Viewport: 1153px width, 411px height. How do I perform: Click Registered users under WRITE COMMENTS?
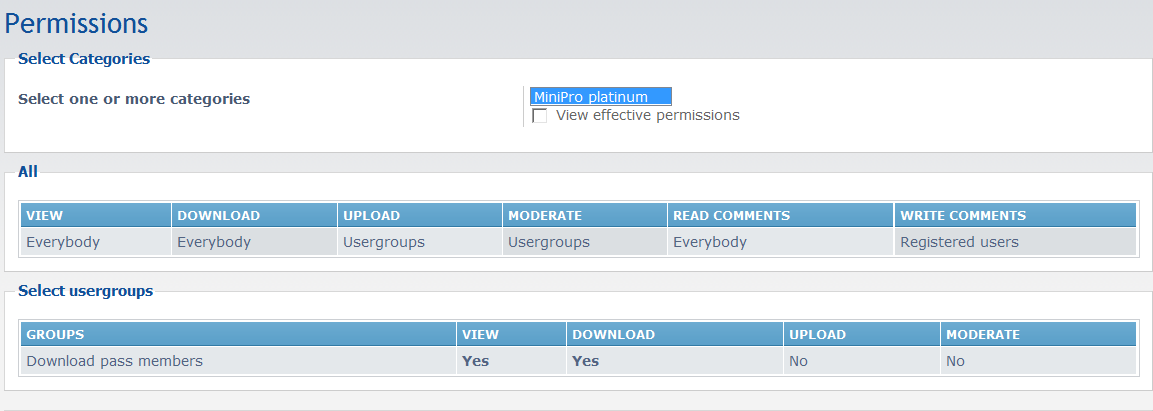click(x=959, y=242)
